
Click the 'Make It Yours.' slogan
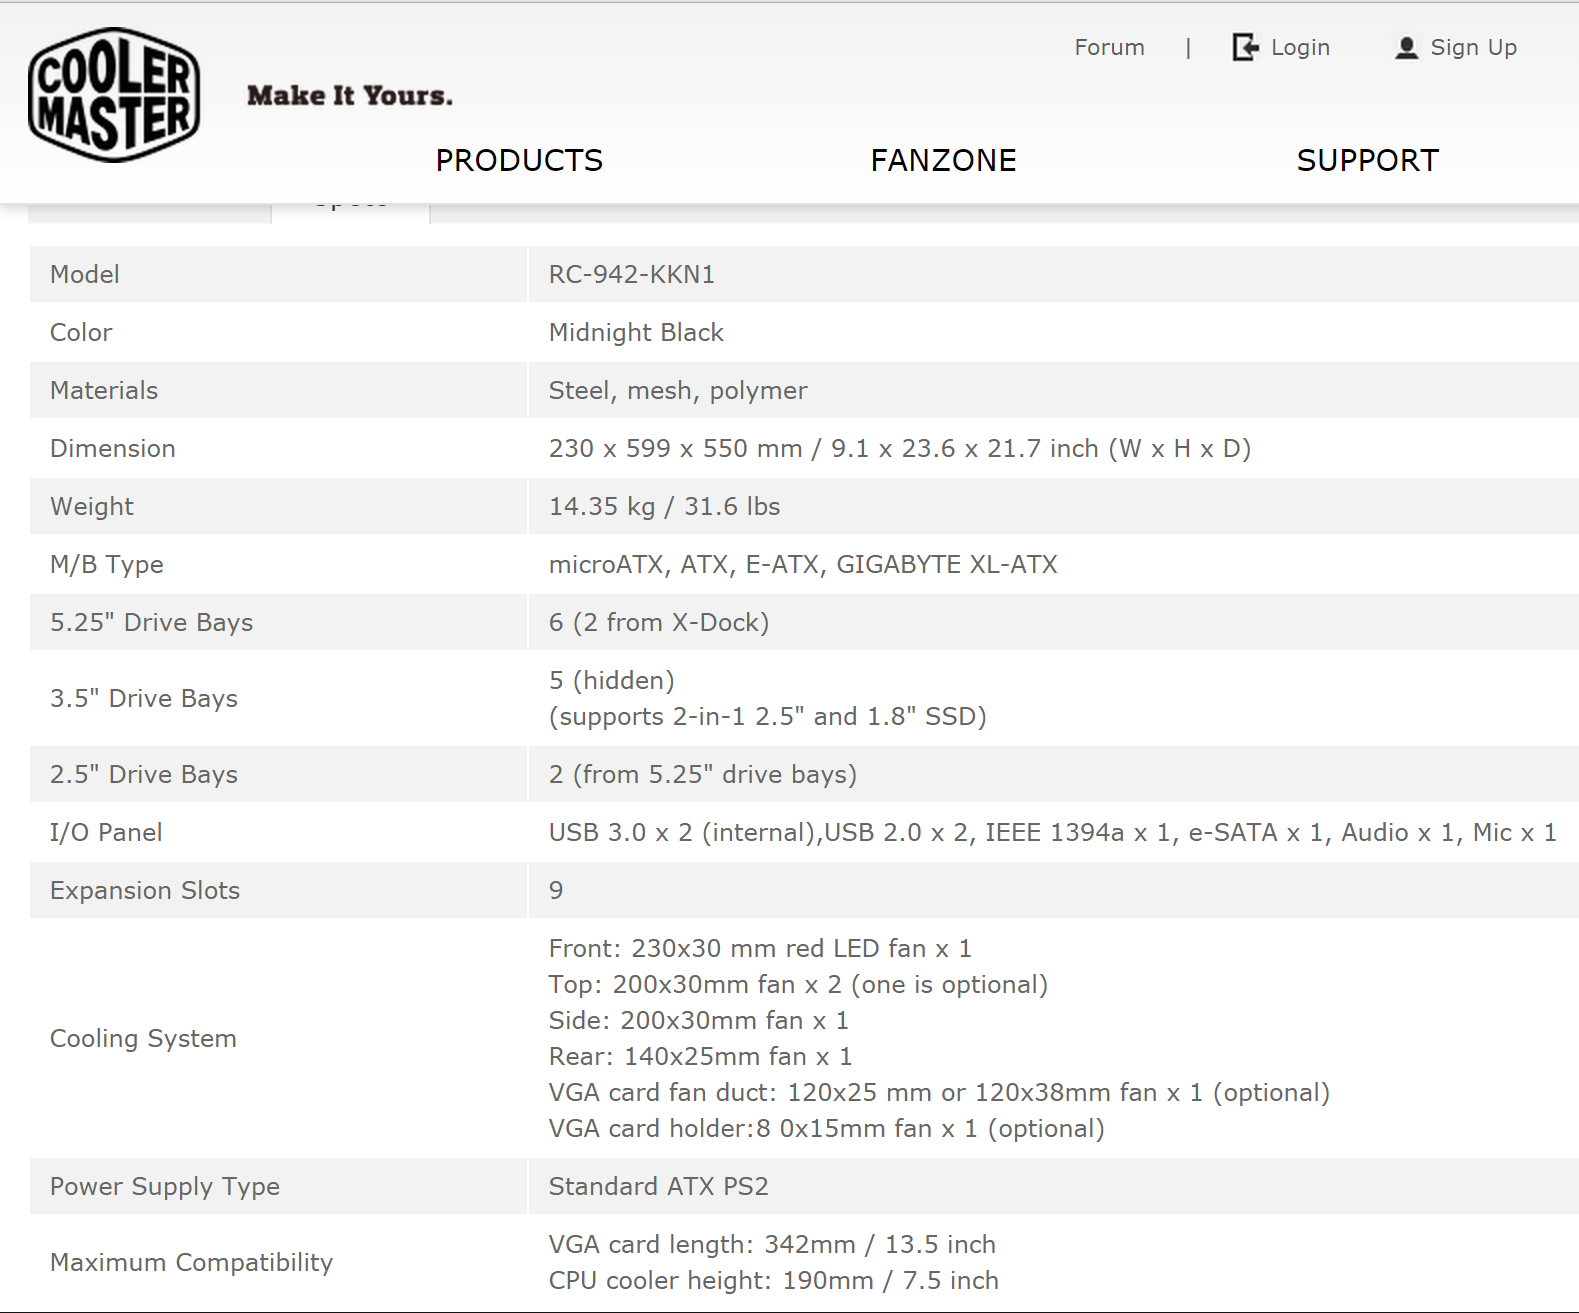click(350, 96)
